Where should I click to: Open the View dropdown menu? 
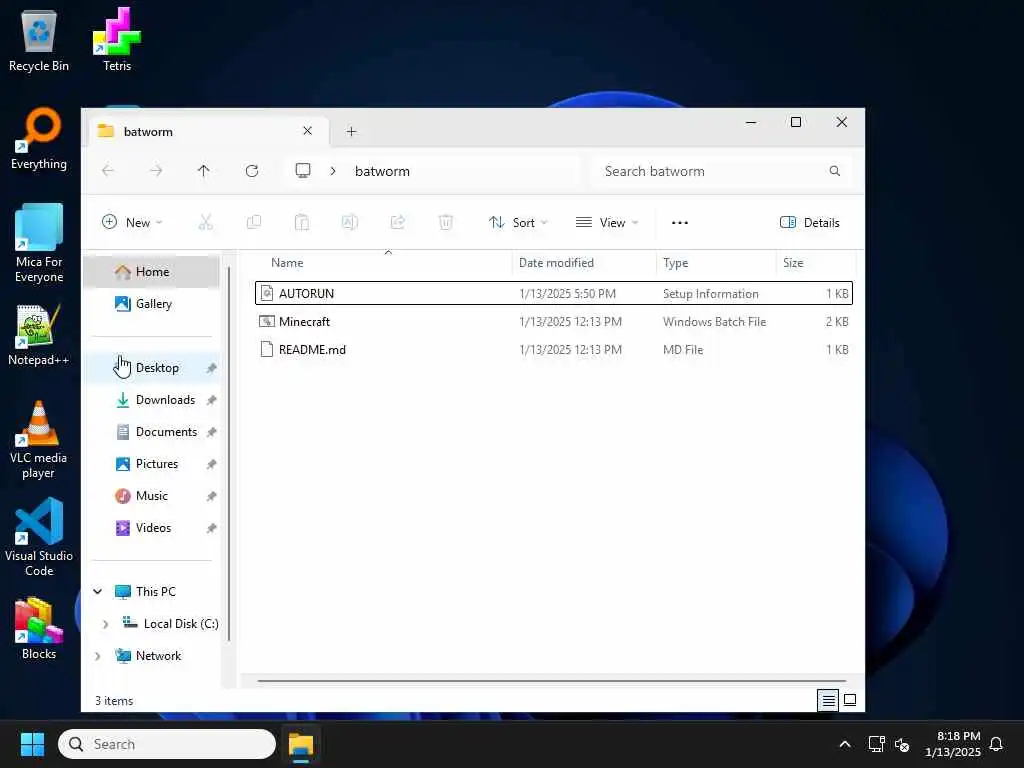click(607, 223)
